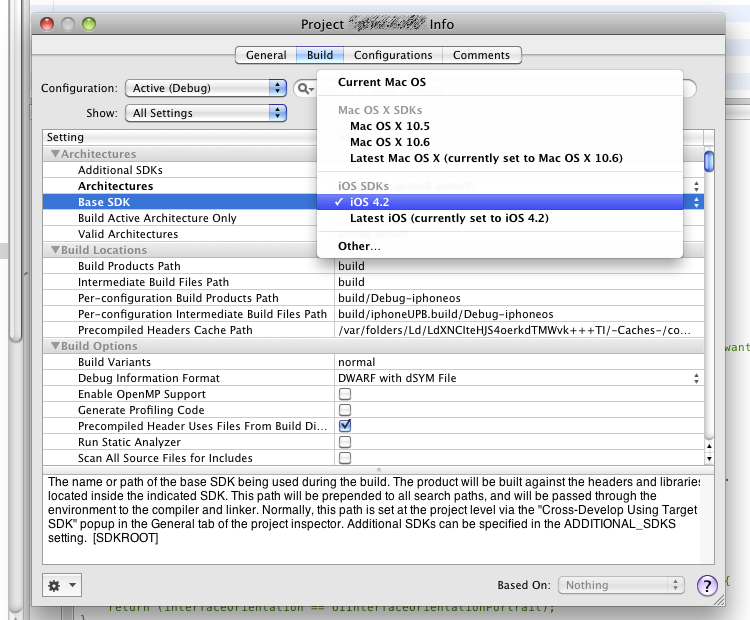The height and width of the screenshot is (620, 750).
Task: Check Generate Profiling Code
Action: (345, 410)
